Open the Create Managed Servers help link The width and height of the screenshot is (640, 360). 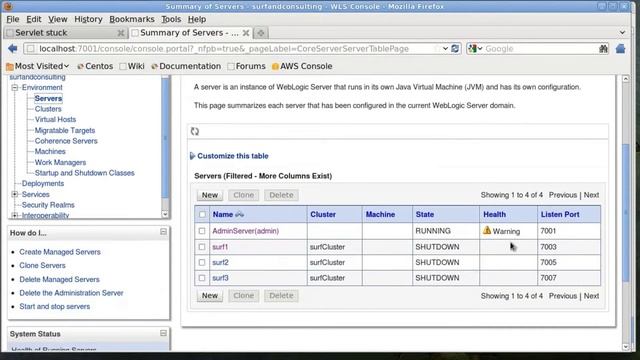pyautogui.click(x=60, y=252)
